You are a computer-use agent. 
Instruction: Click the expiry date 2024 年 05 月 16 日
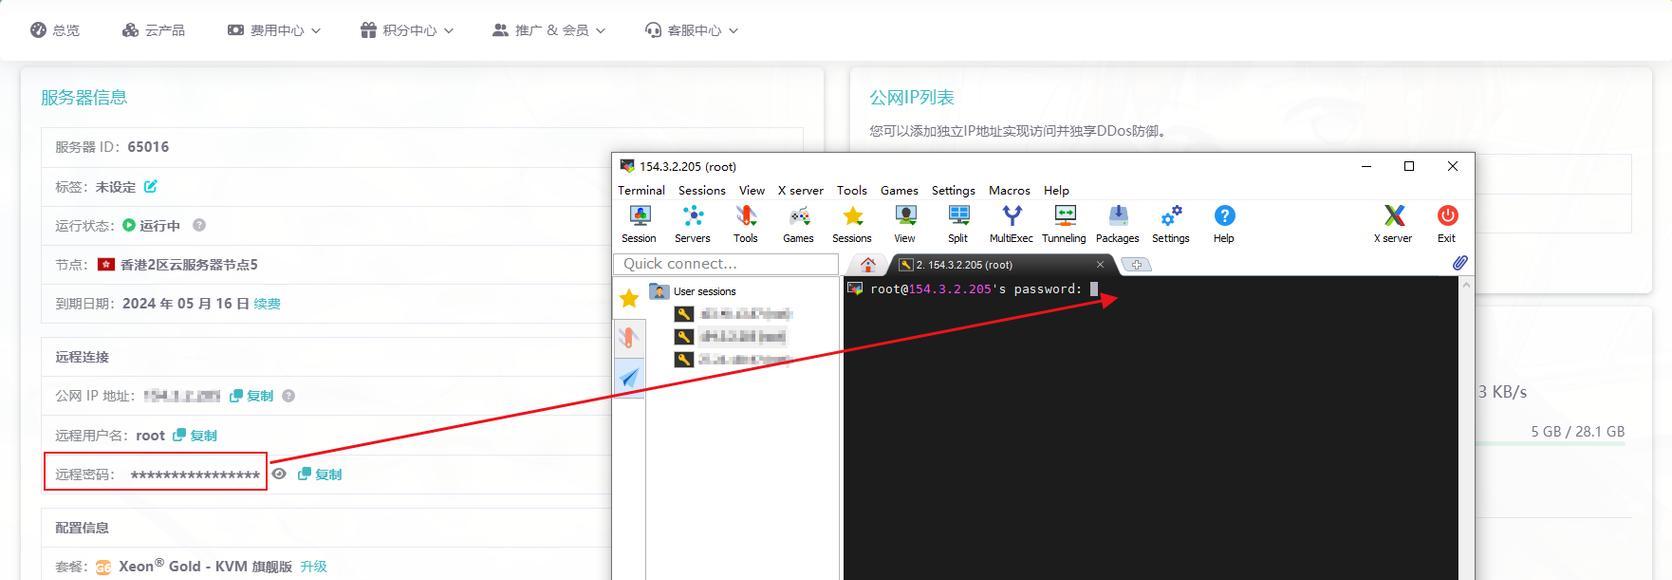click(186, 304)
